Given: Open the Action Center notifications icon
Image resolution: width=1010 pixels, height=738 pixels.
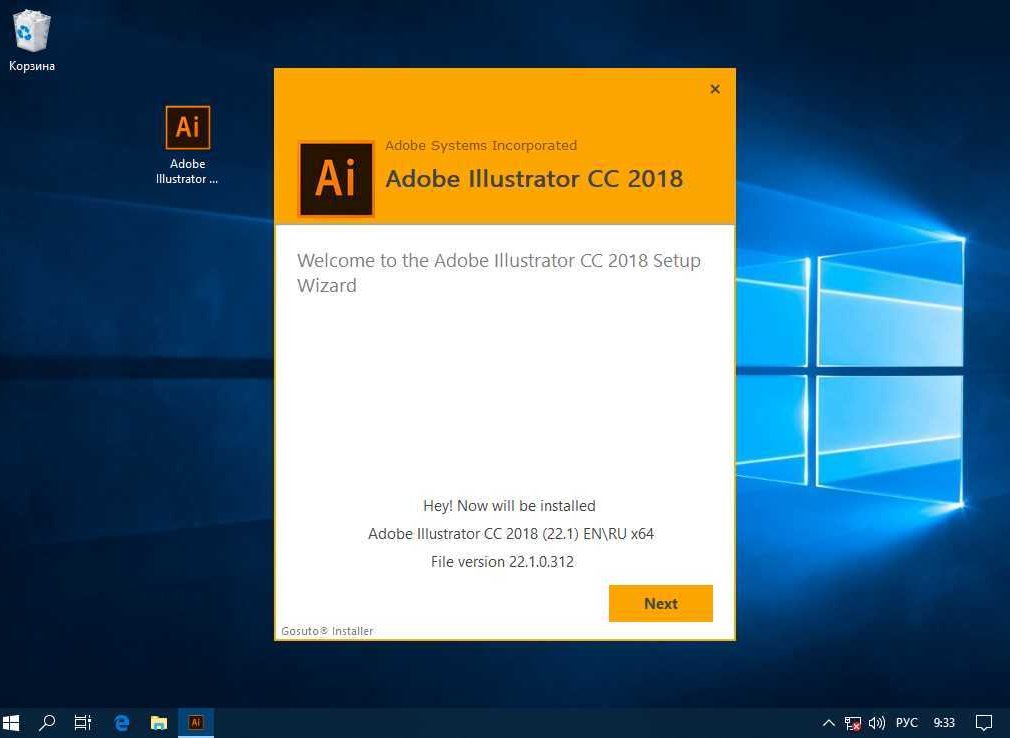Looking at the screenshot, I should pos(984,723).
